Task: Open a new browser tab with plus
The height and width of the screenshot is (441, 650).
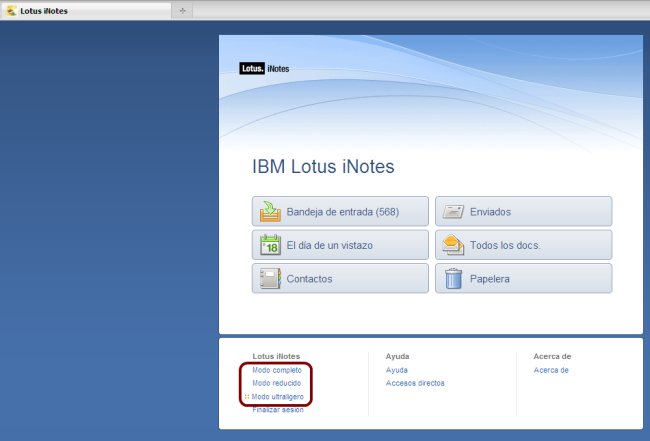Action: 182,11
